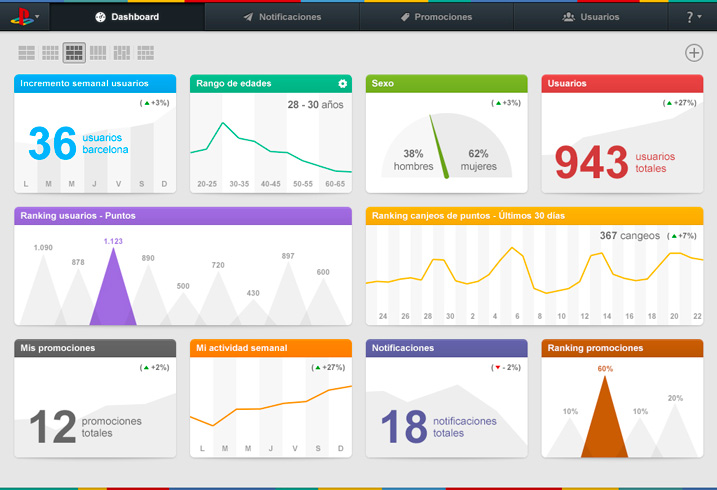Screen dimensions: 717x490
Task: Switch to the Notificaciones tab
Action: (x=282, y=17)
